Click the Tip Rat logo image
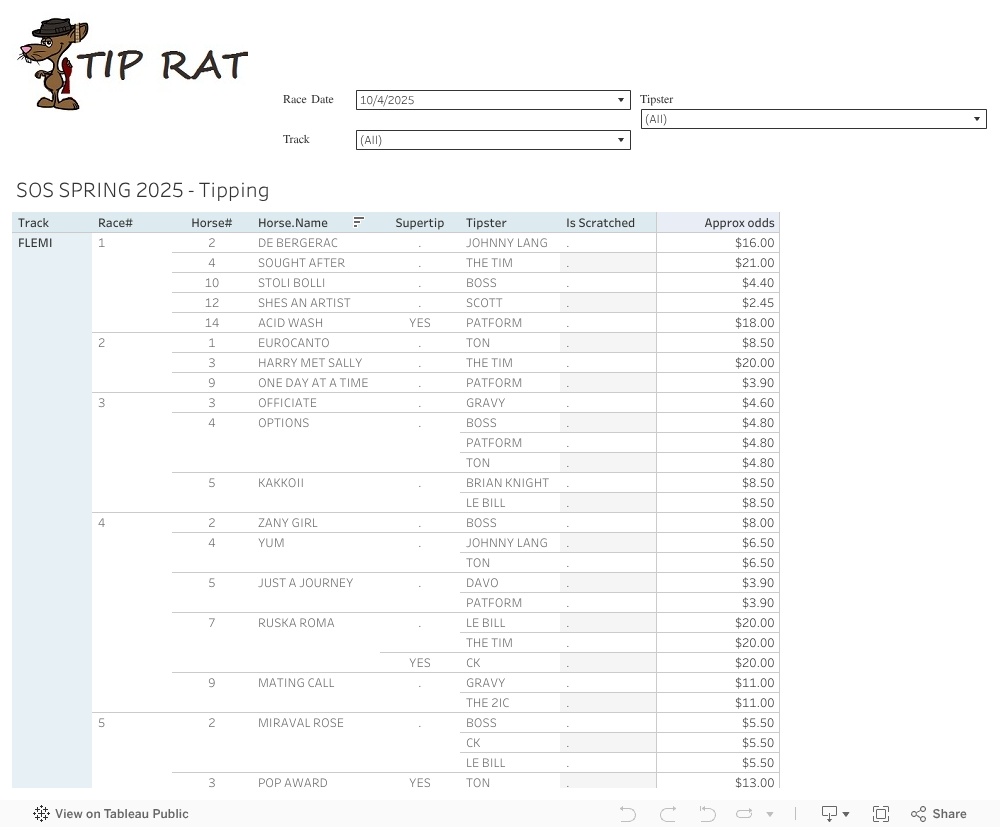Screen dimensions: 1000x827 pos(133,64)
